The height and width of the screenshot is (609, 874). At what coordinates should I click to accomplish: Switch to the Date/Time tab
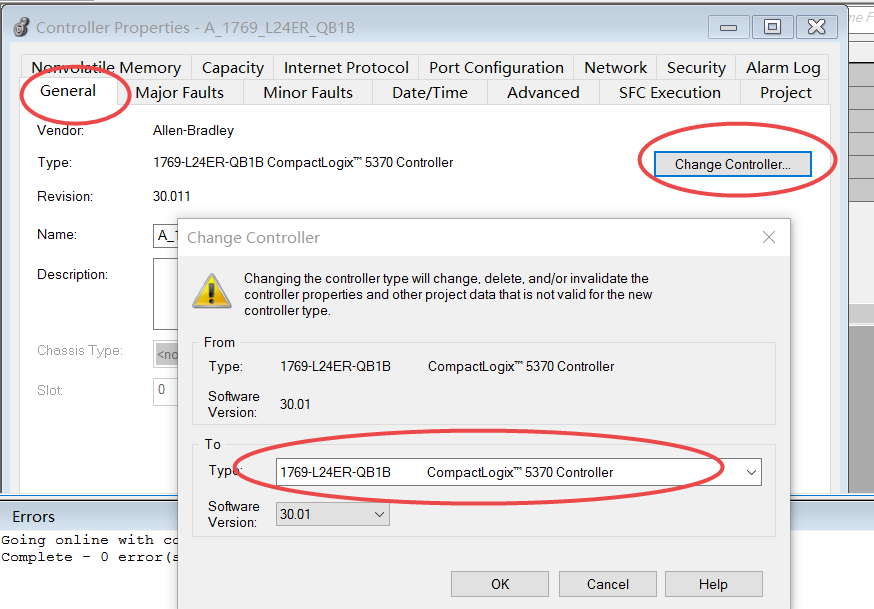coord(430,92)
